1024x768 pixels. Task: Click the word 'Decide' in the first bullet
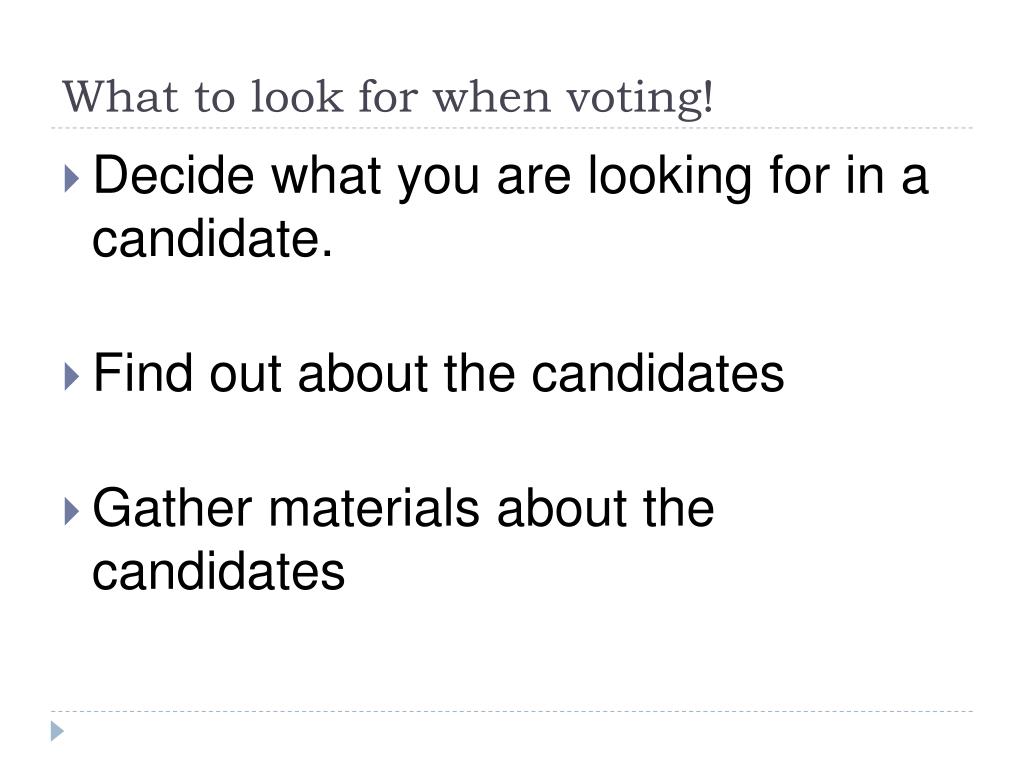click(x=174, y=174)
